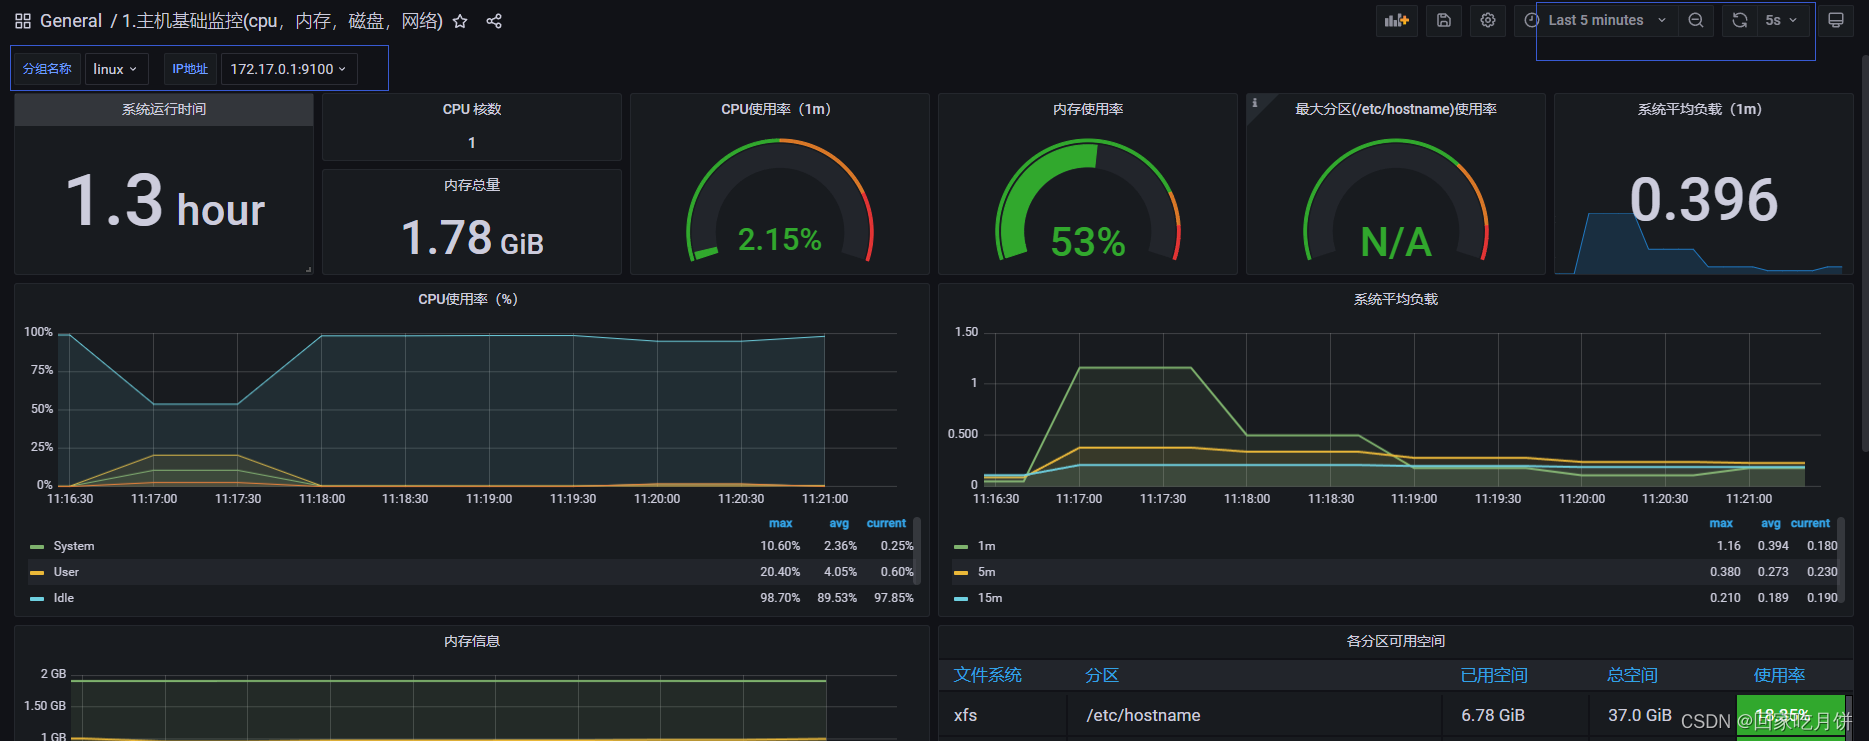
Task: Toggle the 1m series in load legend
Action: [987, 546]
